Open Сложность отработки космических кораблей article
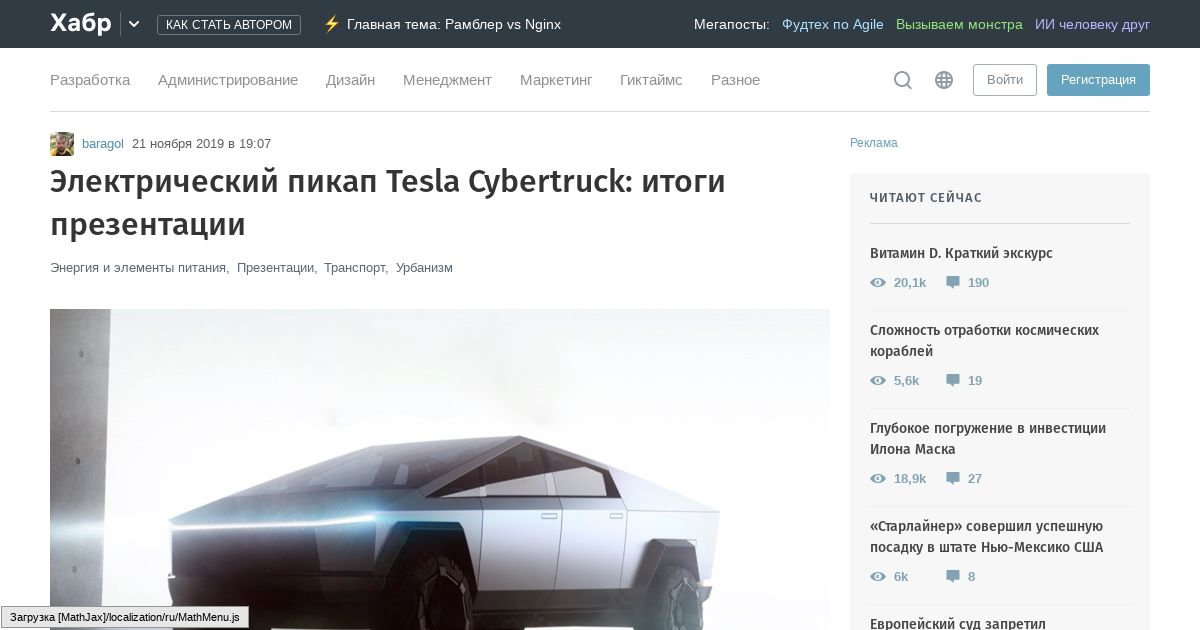1200x630 pixels. point(984,341)
